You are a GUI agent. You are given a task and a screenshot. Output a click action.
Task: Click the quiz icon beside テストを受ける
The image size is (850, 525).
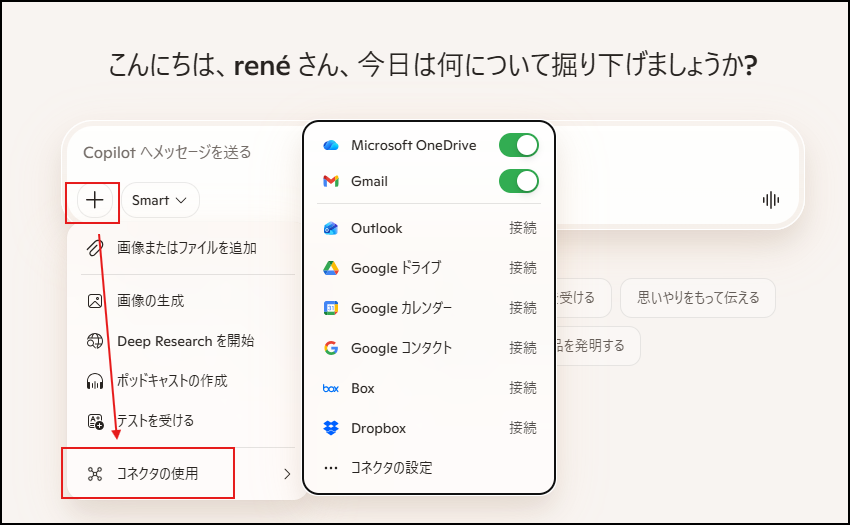click(x=95, y=421)
